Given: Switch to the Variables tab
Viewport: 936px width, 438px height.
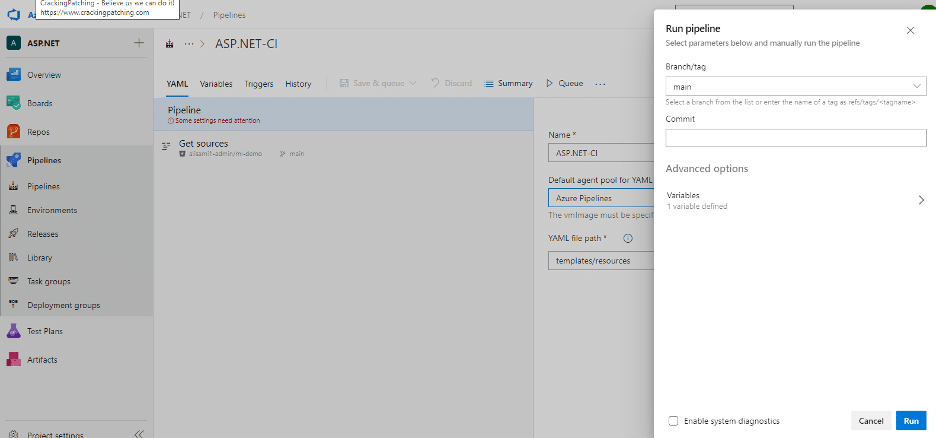Looking at the screenshot, I should coord(216,84).
